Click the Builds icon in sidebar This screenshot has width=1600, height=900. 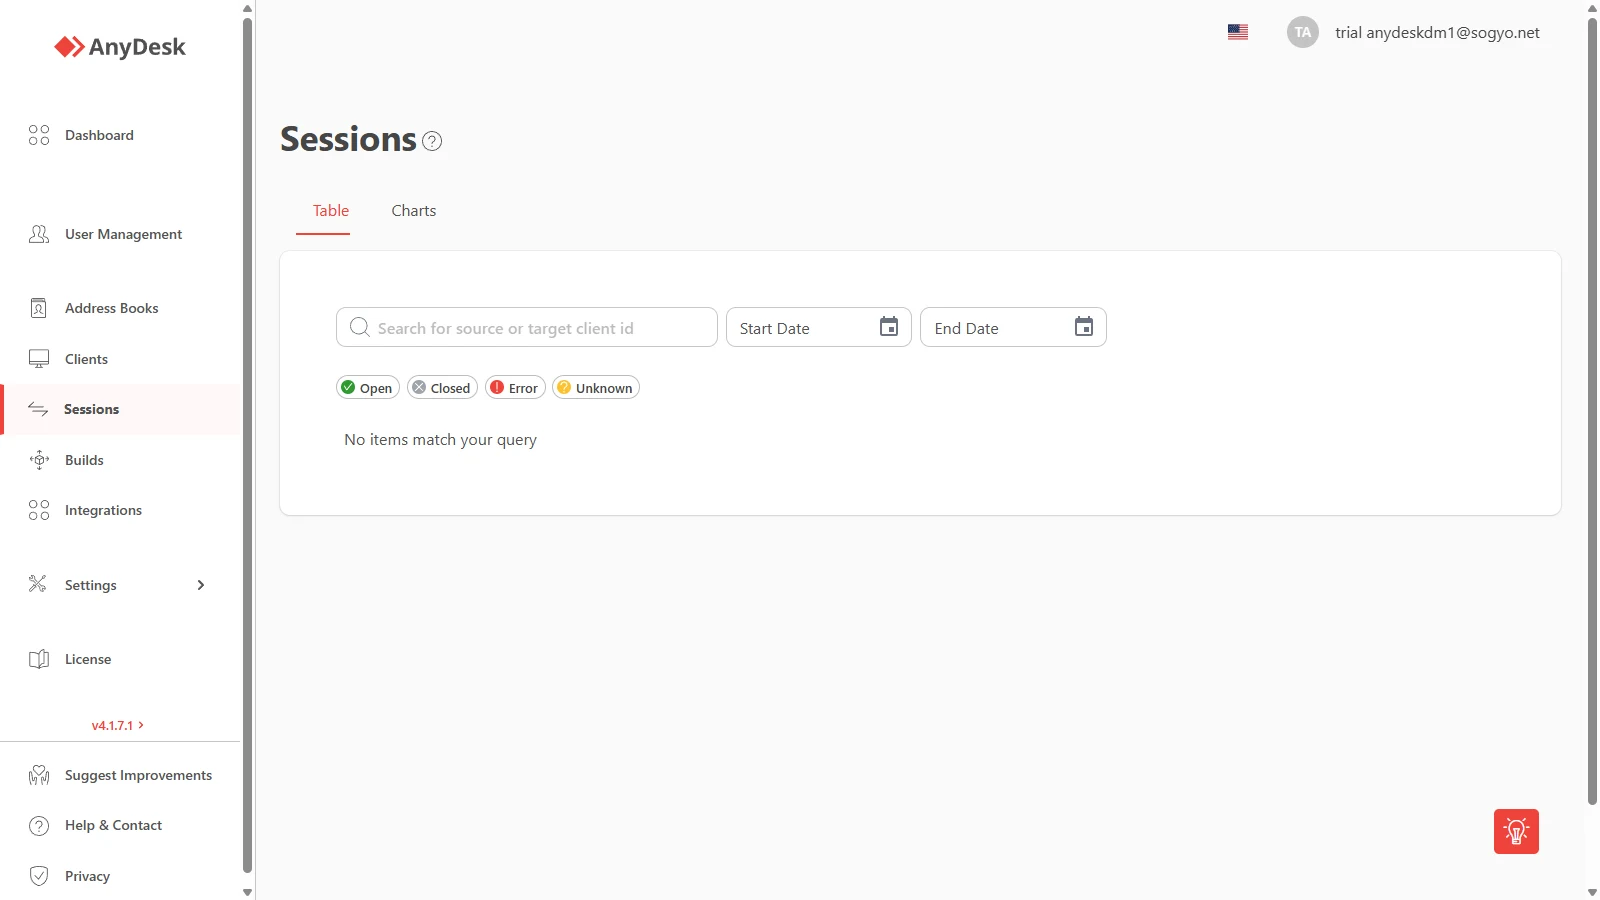tap(39, 460)
